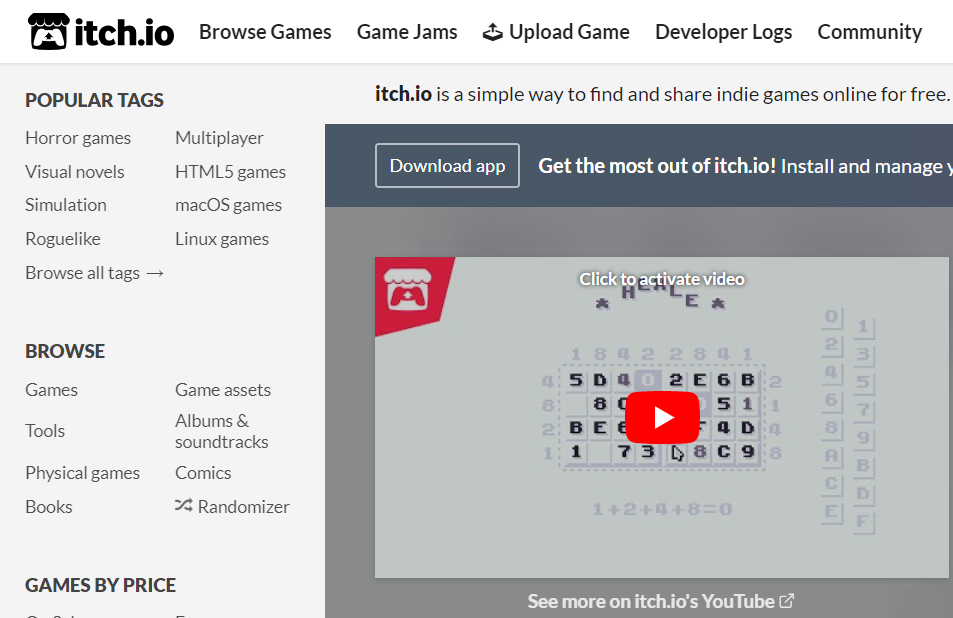Screen dimensions: 953x618
Task: Open the HTML5 games tag
Action: 230,172
